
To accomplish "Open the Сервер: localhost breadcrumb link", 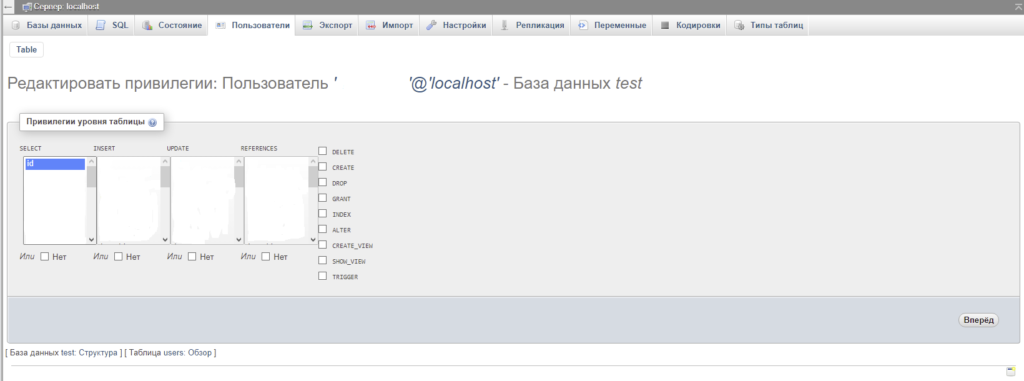I will pyautogui.click(x=66, y=7).
